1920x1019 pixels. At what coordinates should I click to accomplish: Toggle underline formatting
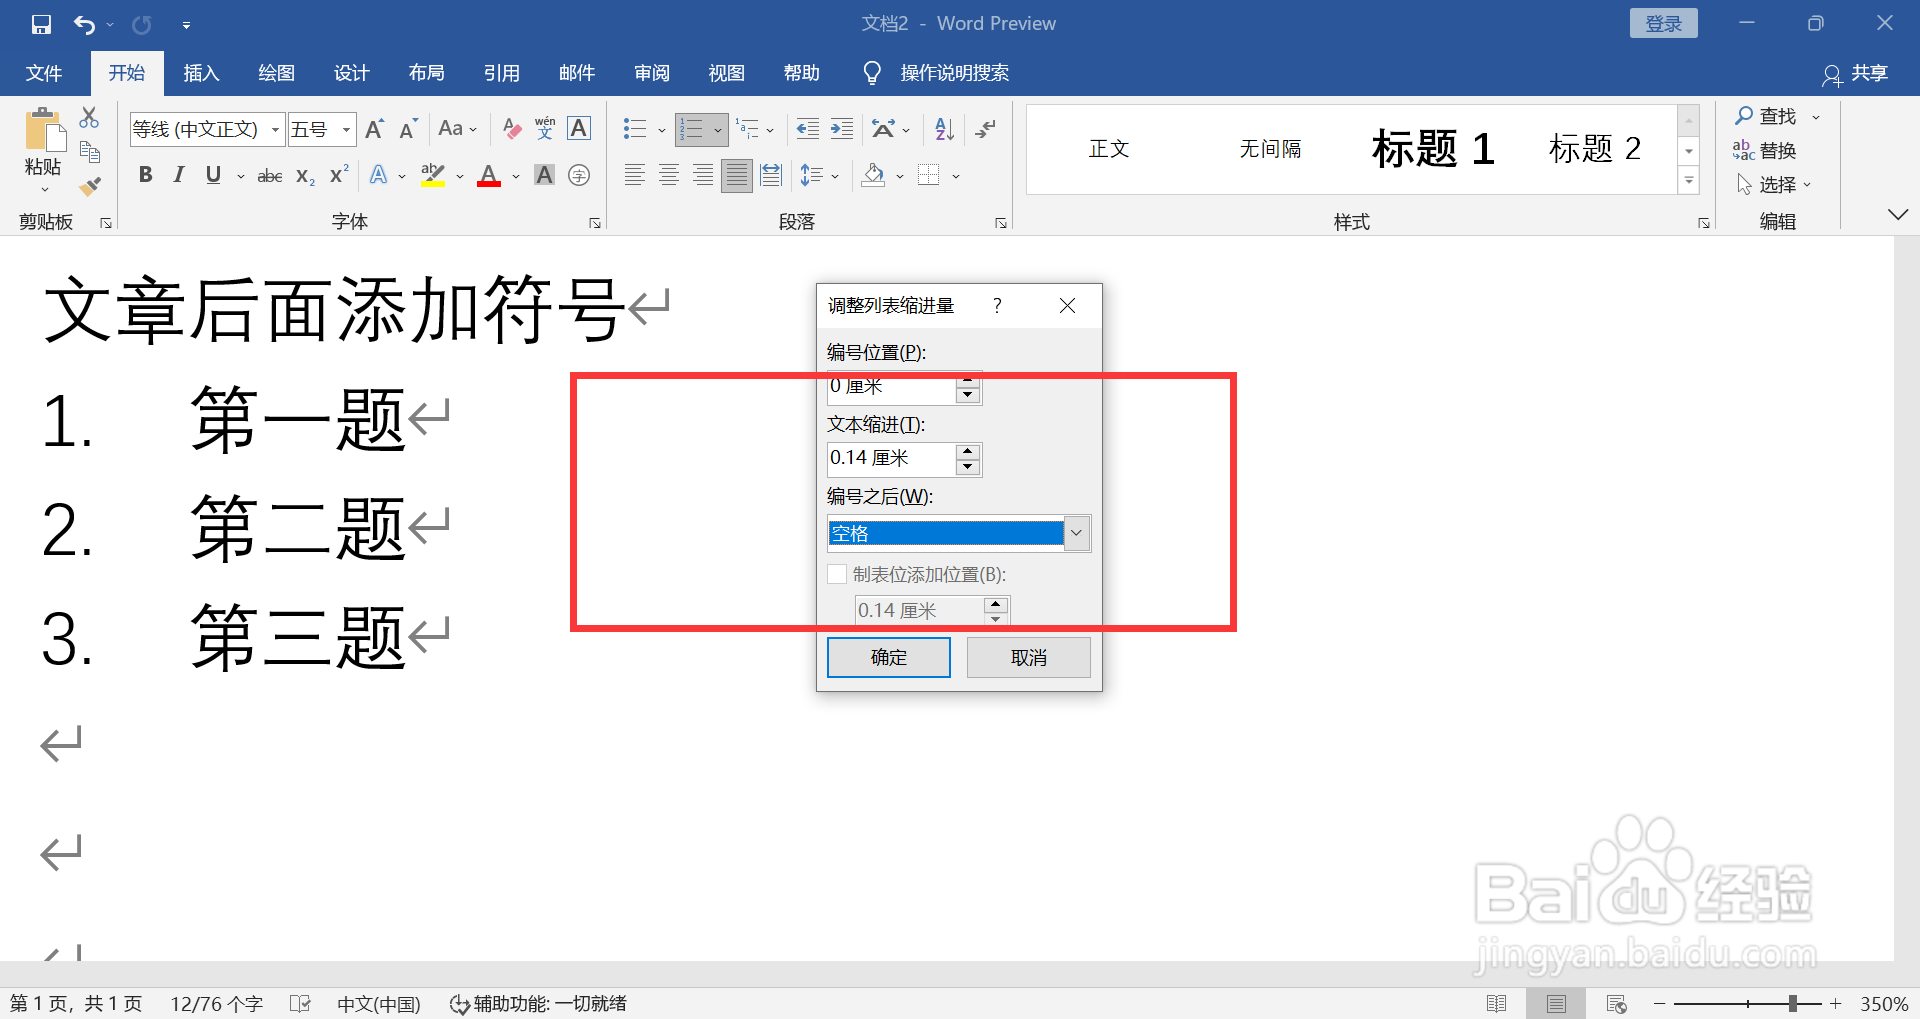pos(212,174)
